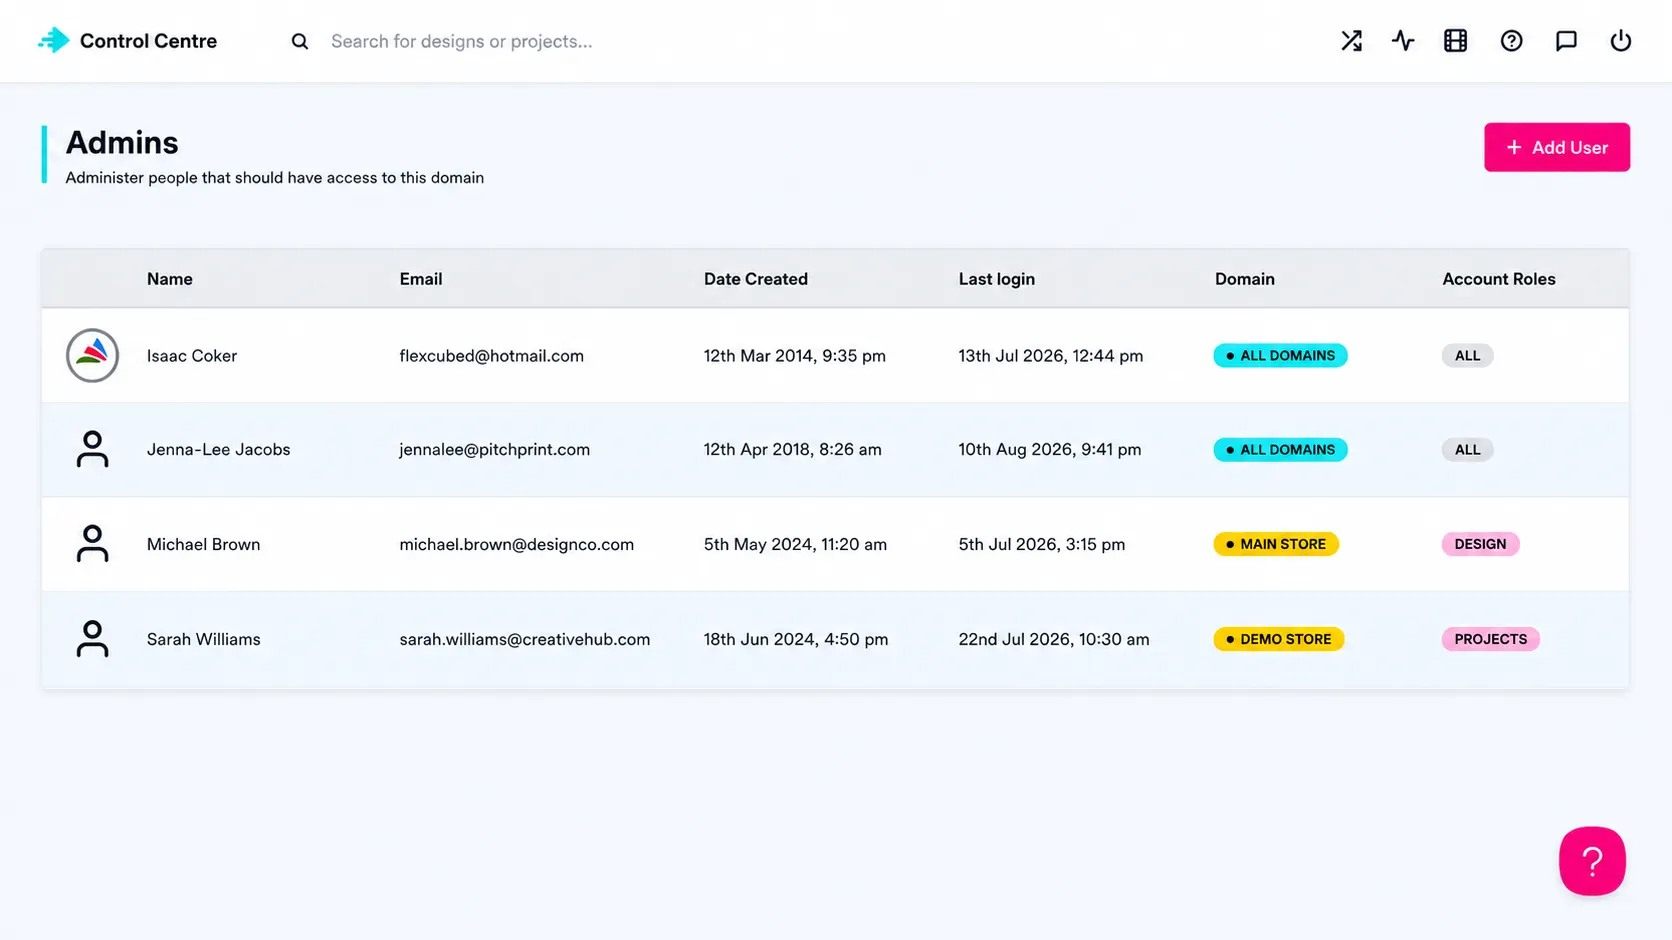The image size is (1672, 940).
Task: Click the DESIGN role badge
Action: click(x=1480, y=544)
